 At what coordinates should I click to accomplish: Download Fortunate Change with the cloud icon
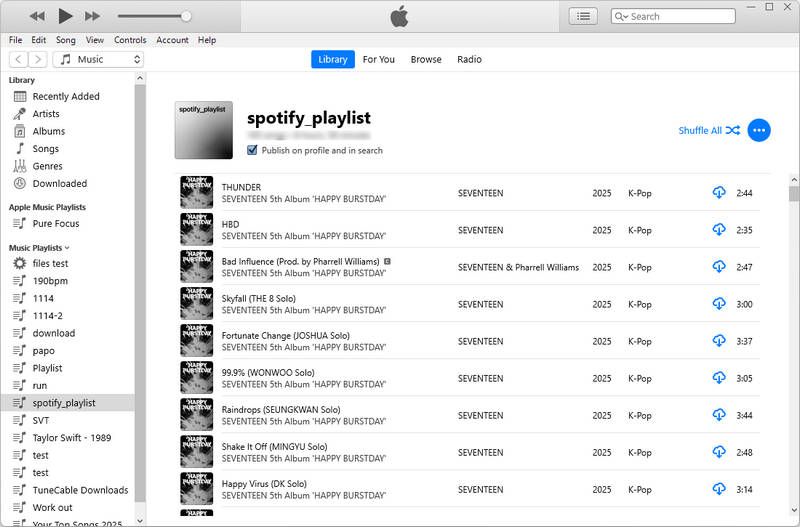point(719,340)
